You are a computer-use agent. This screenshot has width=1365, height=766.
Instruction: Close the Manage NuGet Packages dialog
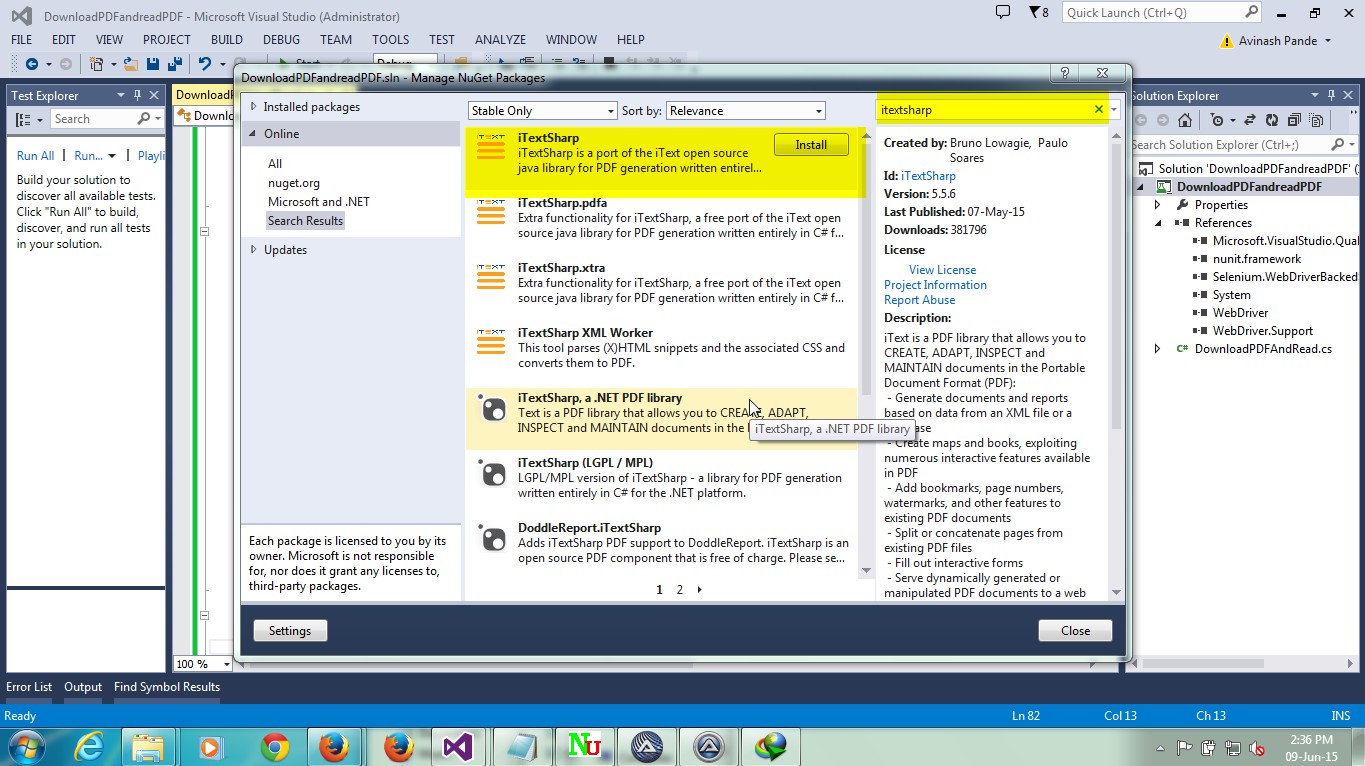1075,631
